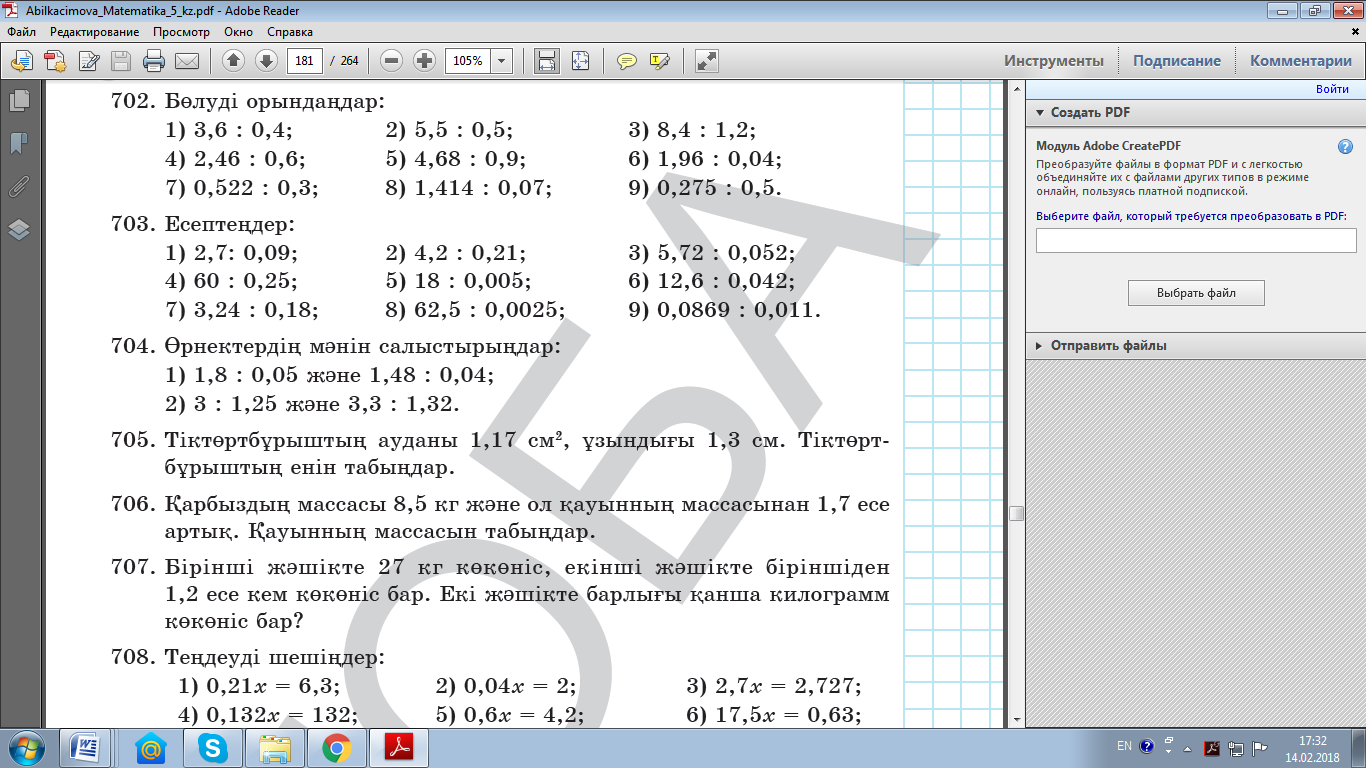The image size is (1366, 768).
Task: Go to the previous page arrow
Action: 233,61
